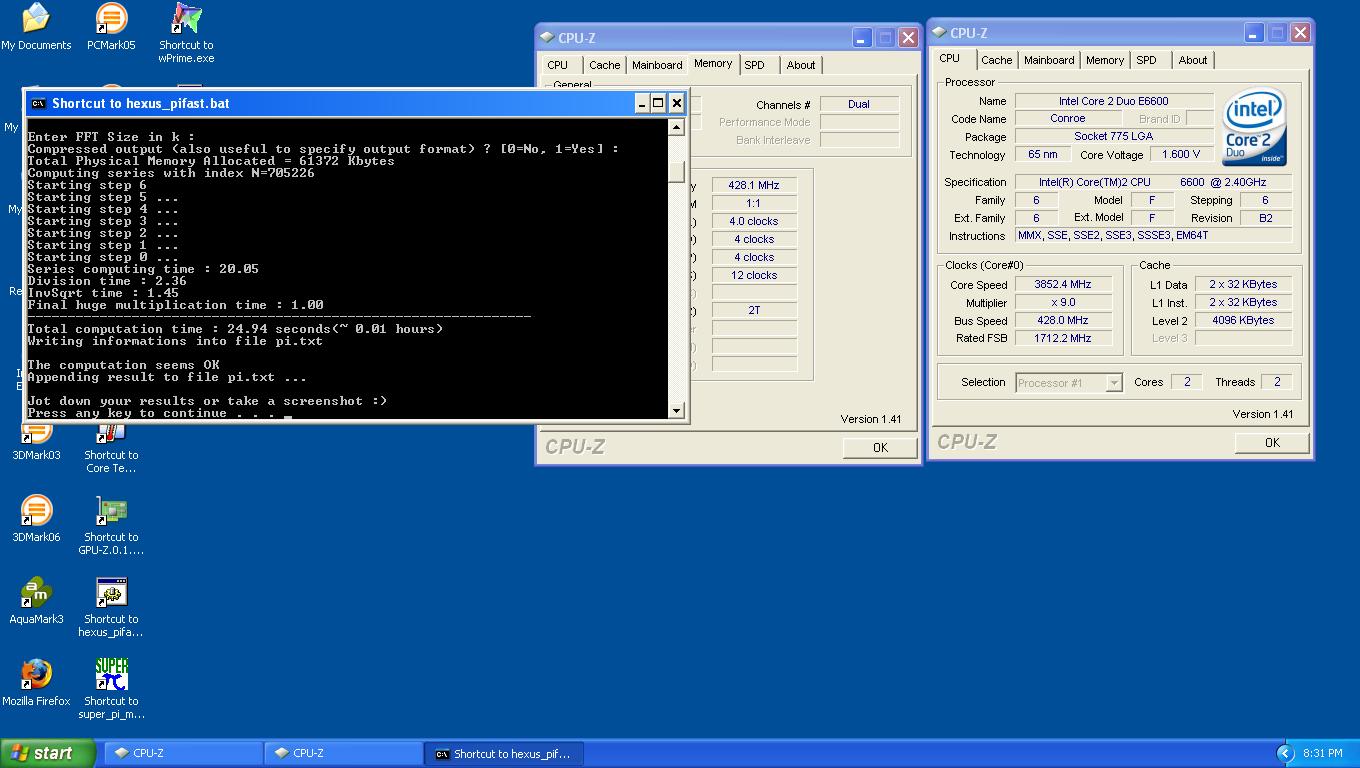Click the memory frequency value 428.1 MHz
1360x768 pixels.
click(753, 185)
